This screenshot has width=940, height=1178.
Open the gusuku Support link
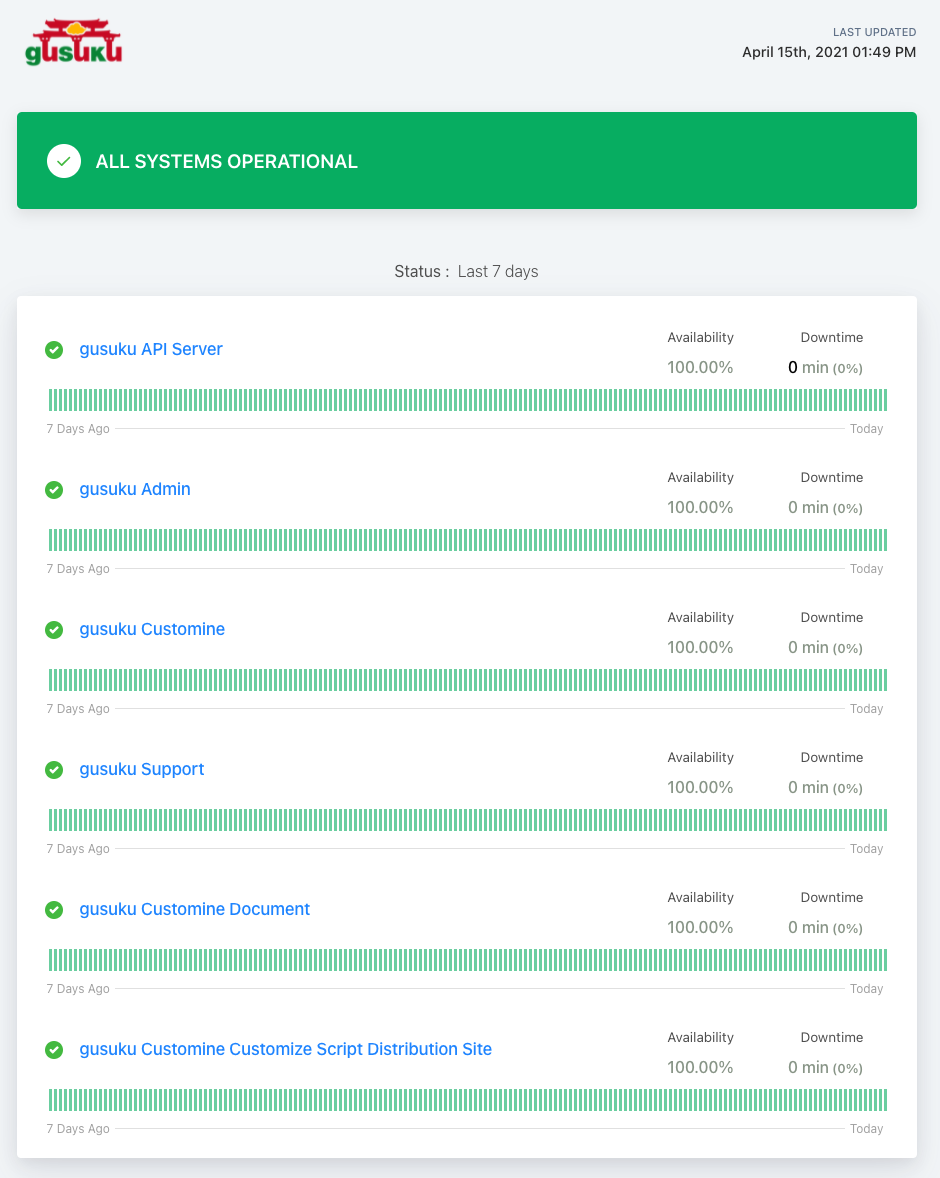pos(142,769)
